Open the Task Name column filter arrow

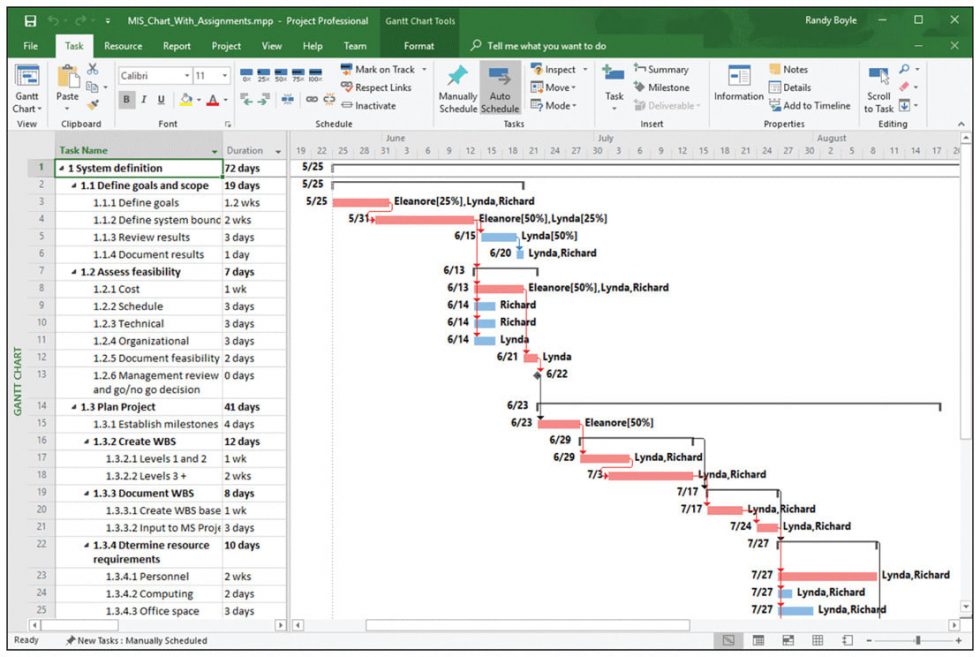(214, 151)
